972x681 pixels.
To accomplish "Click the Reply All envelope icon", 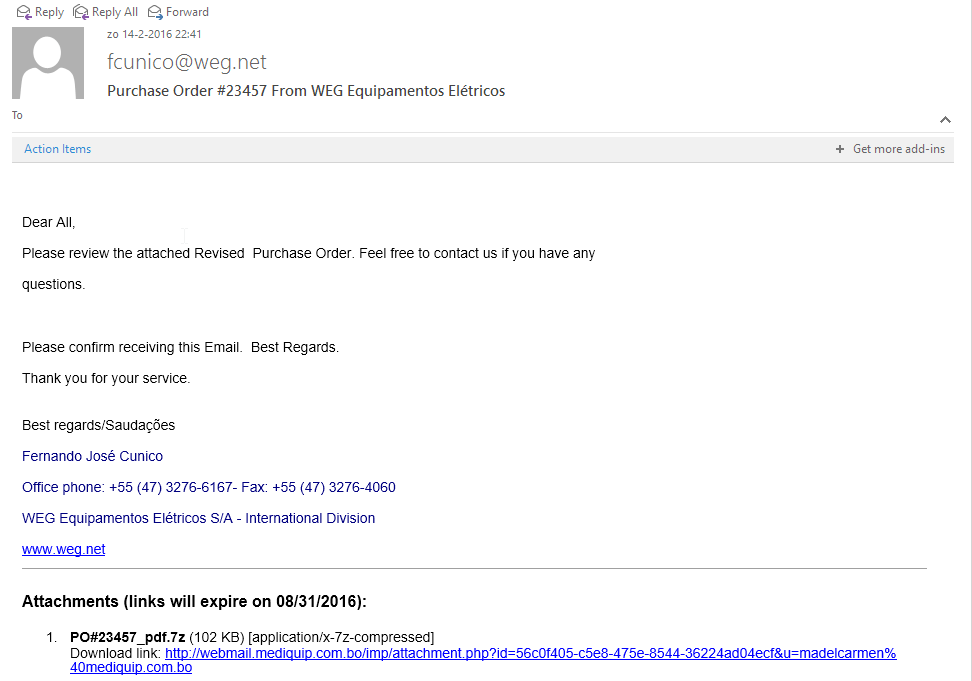I will [x=81, y=12].
